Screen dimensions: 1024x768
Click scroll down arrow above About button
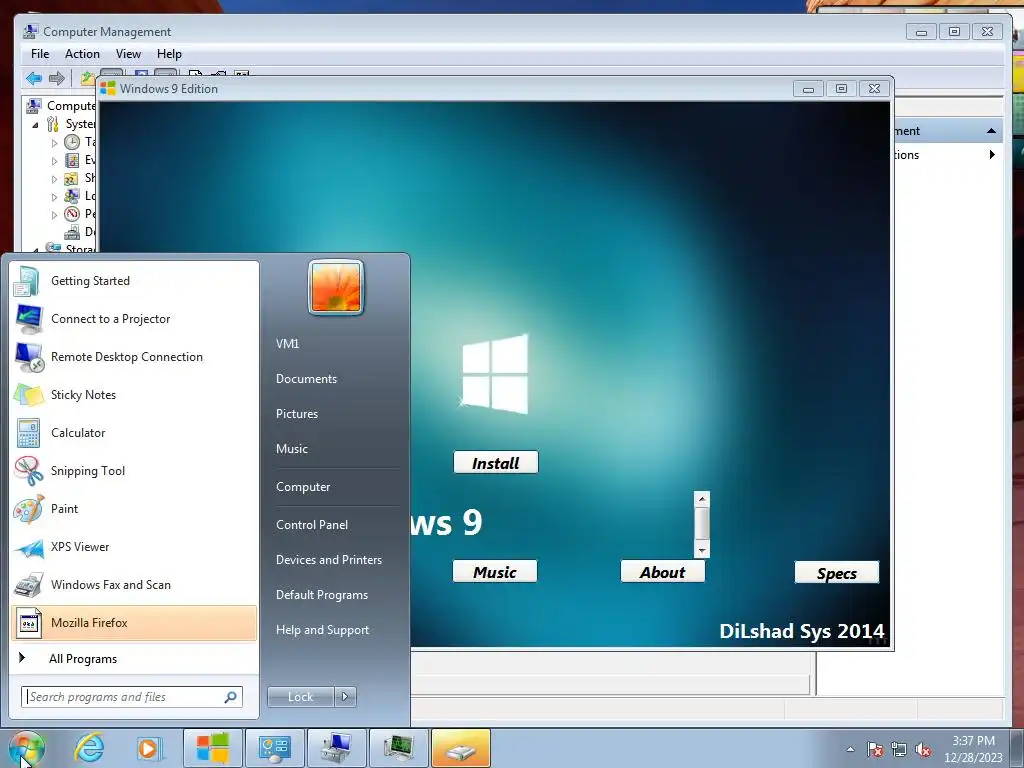click(x=702, y=551)
